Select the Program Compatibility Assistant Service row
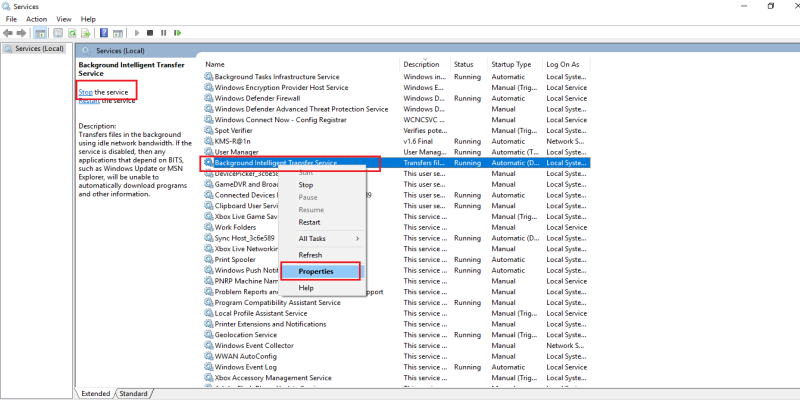 [396, 303]
